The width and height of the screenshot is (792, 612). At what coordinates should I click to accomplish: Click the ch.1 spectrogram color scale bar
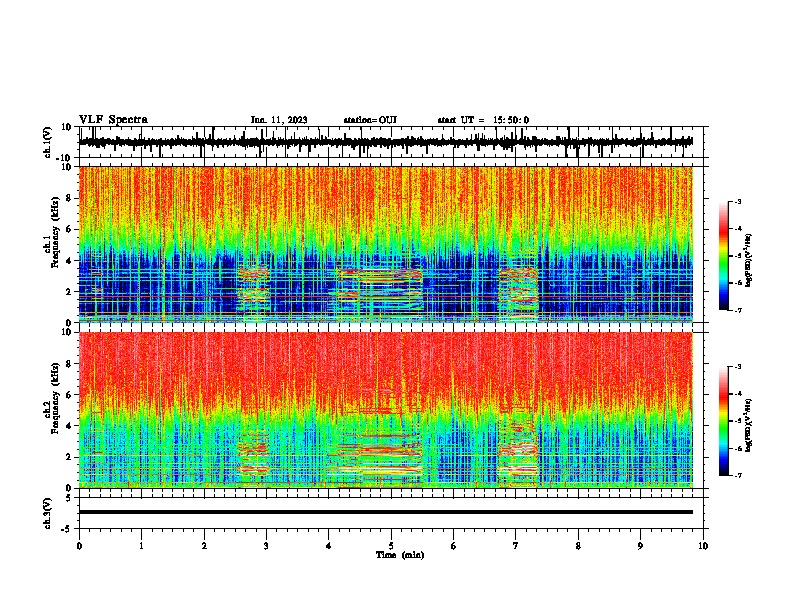click(x=723, y=256)
